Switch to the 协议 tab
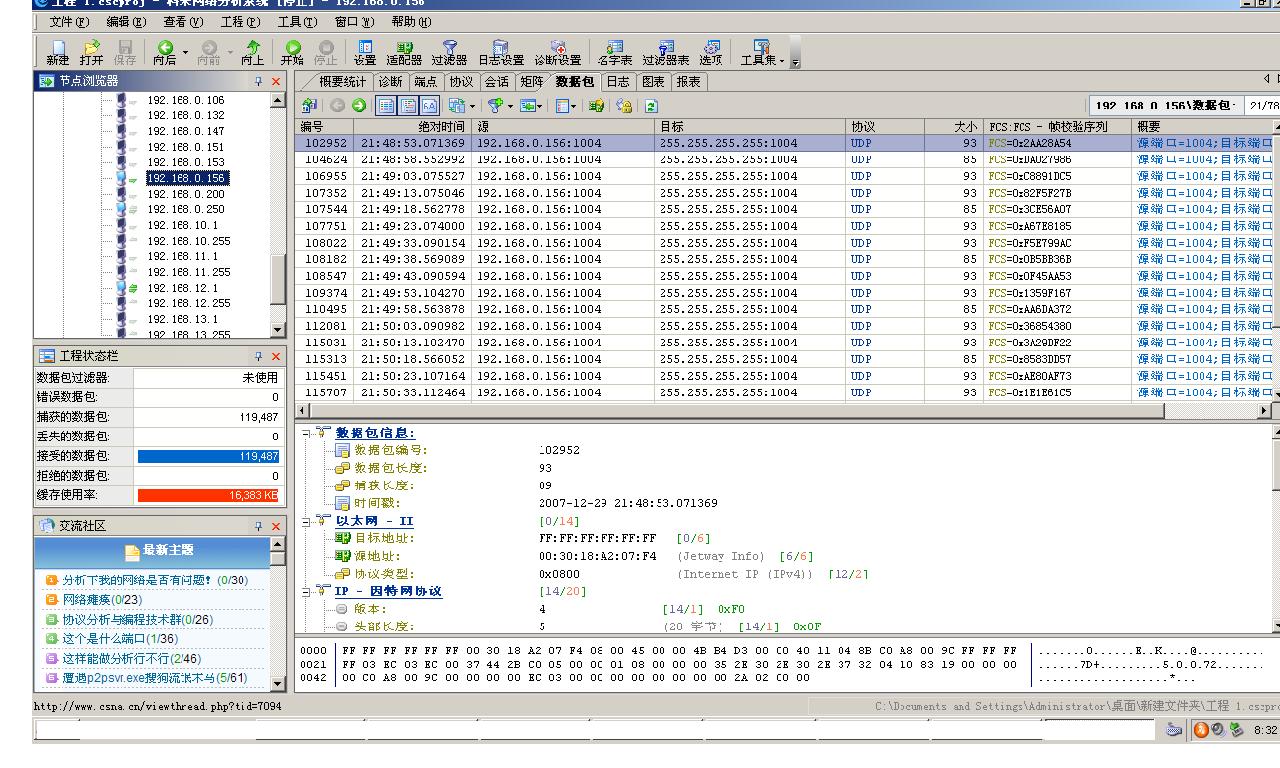Image resolution: width=1280 pixels, height=768 pixels. pyautogui.click(x=461, y=82)
